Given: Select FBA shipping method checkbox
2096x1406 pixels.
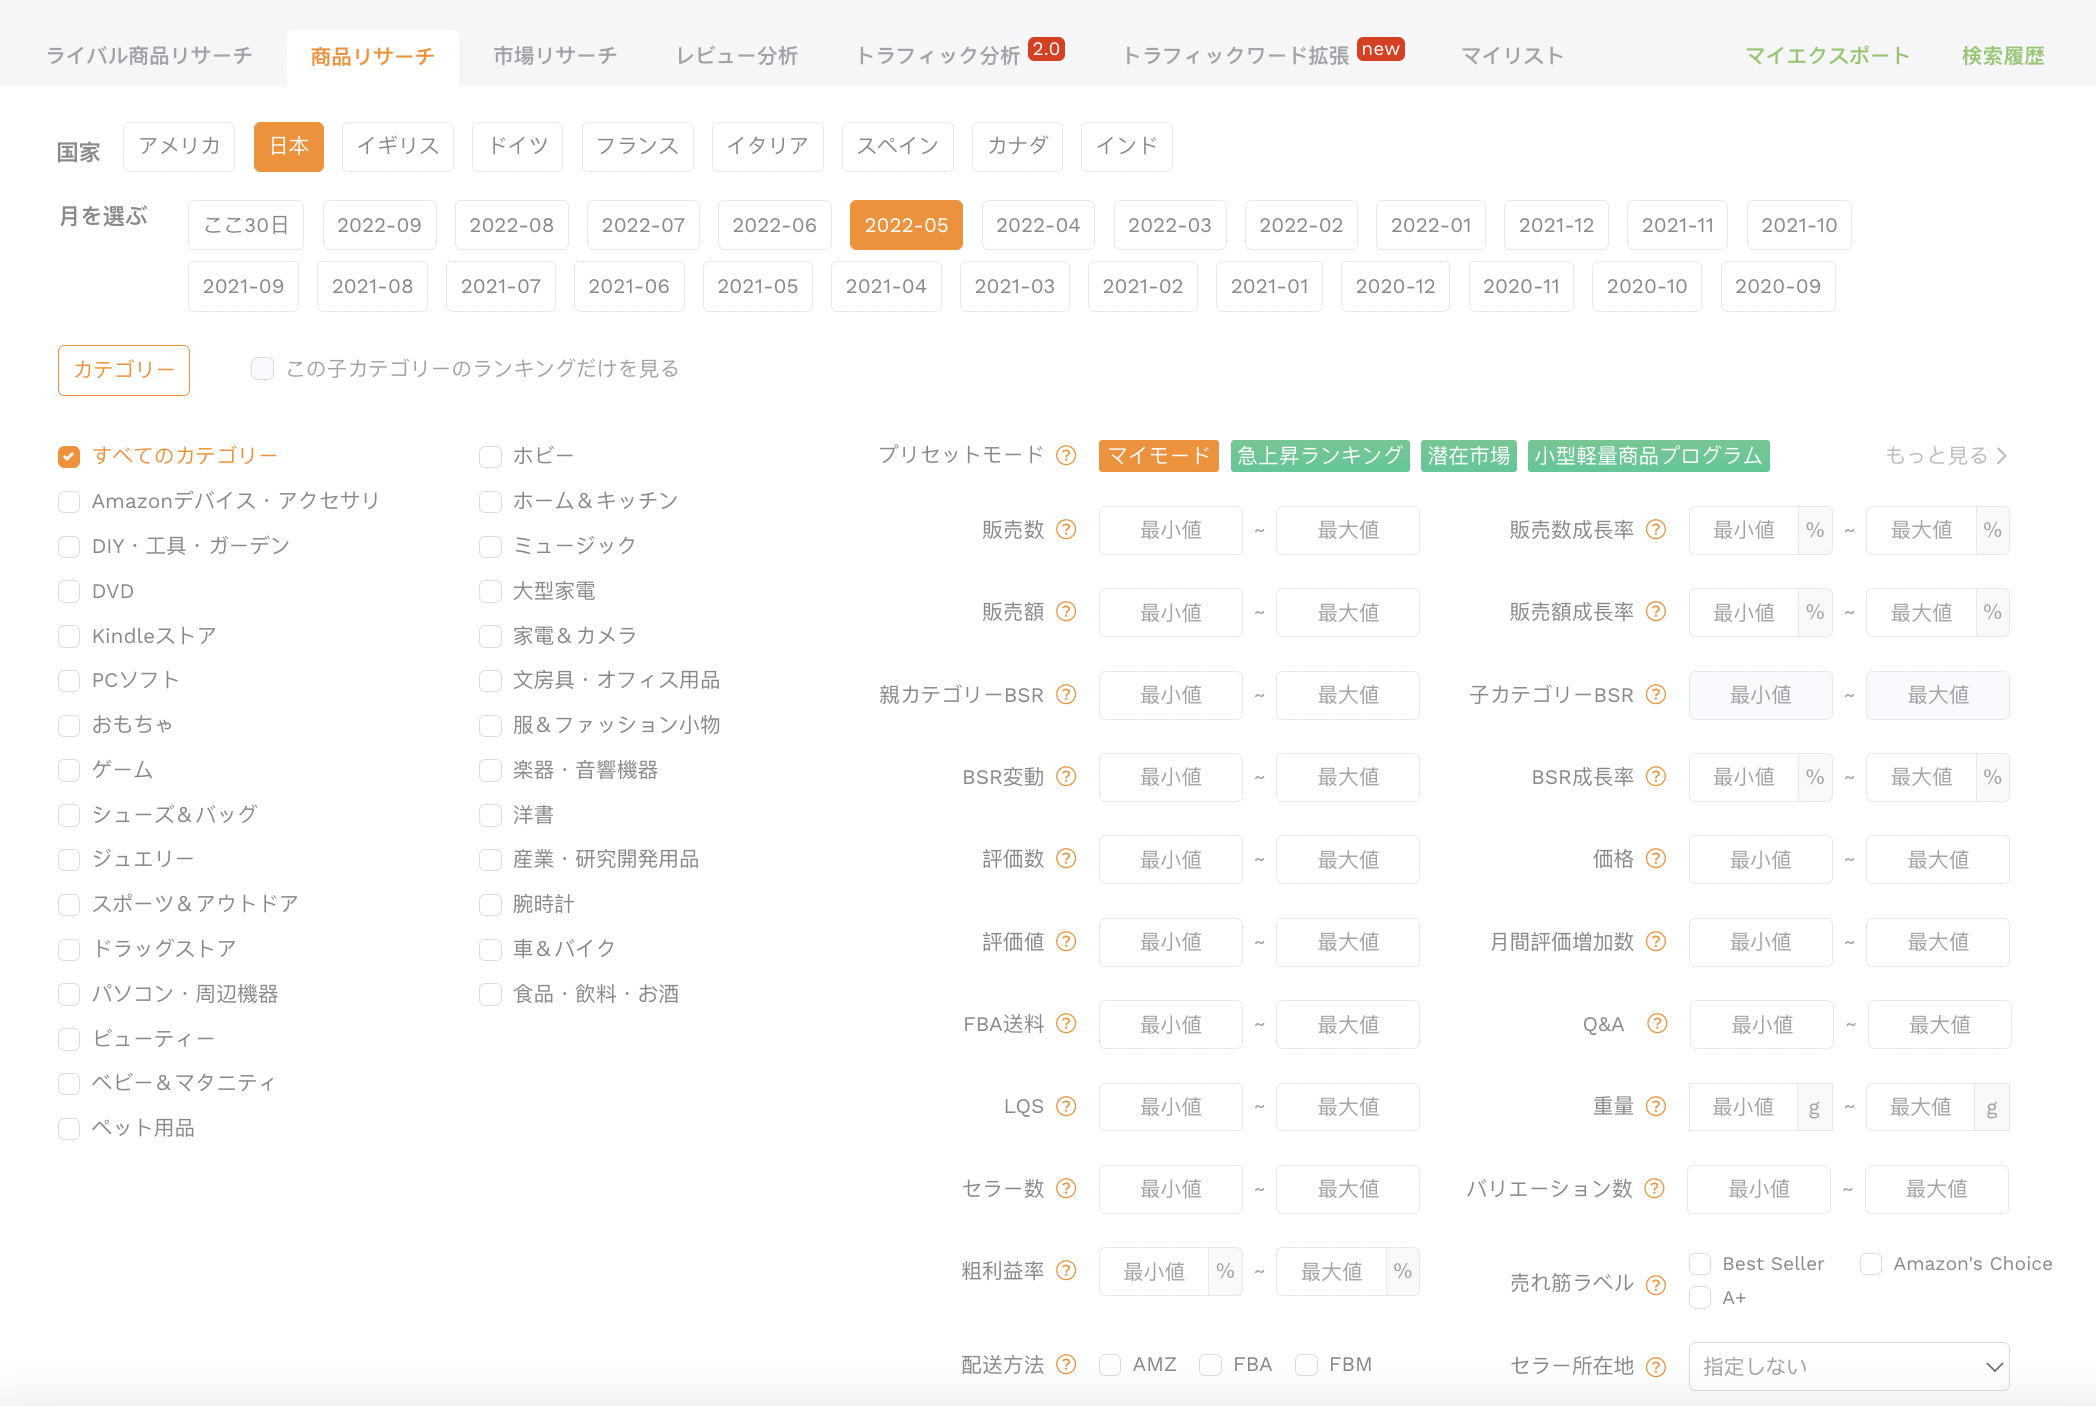Looking at the screenshot, I should pyautogui.click(x=1210, y=1365).
